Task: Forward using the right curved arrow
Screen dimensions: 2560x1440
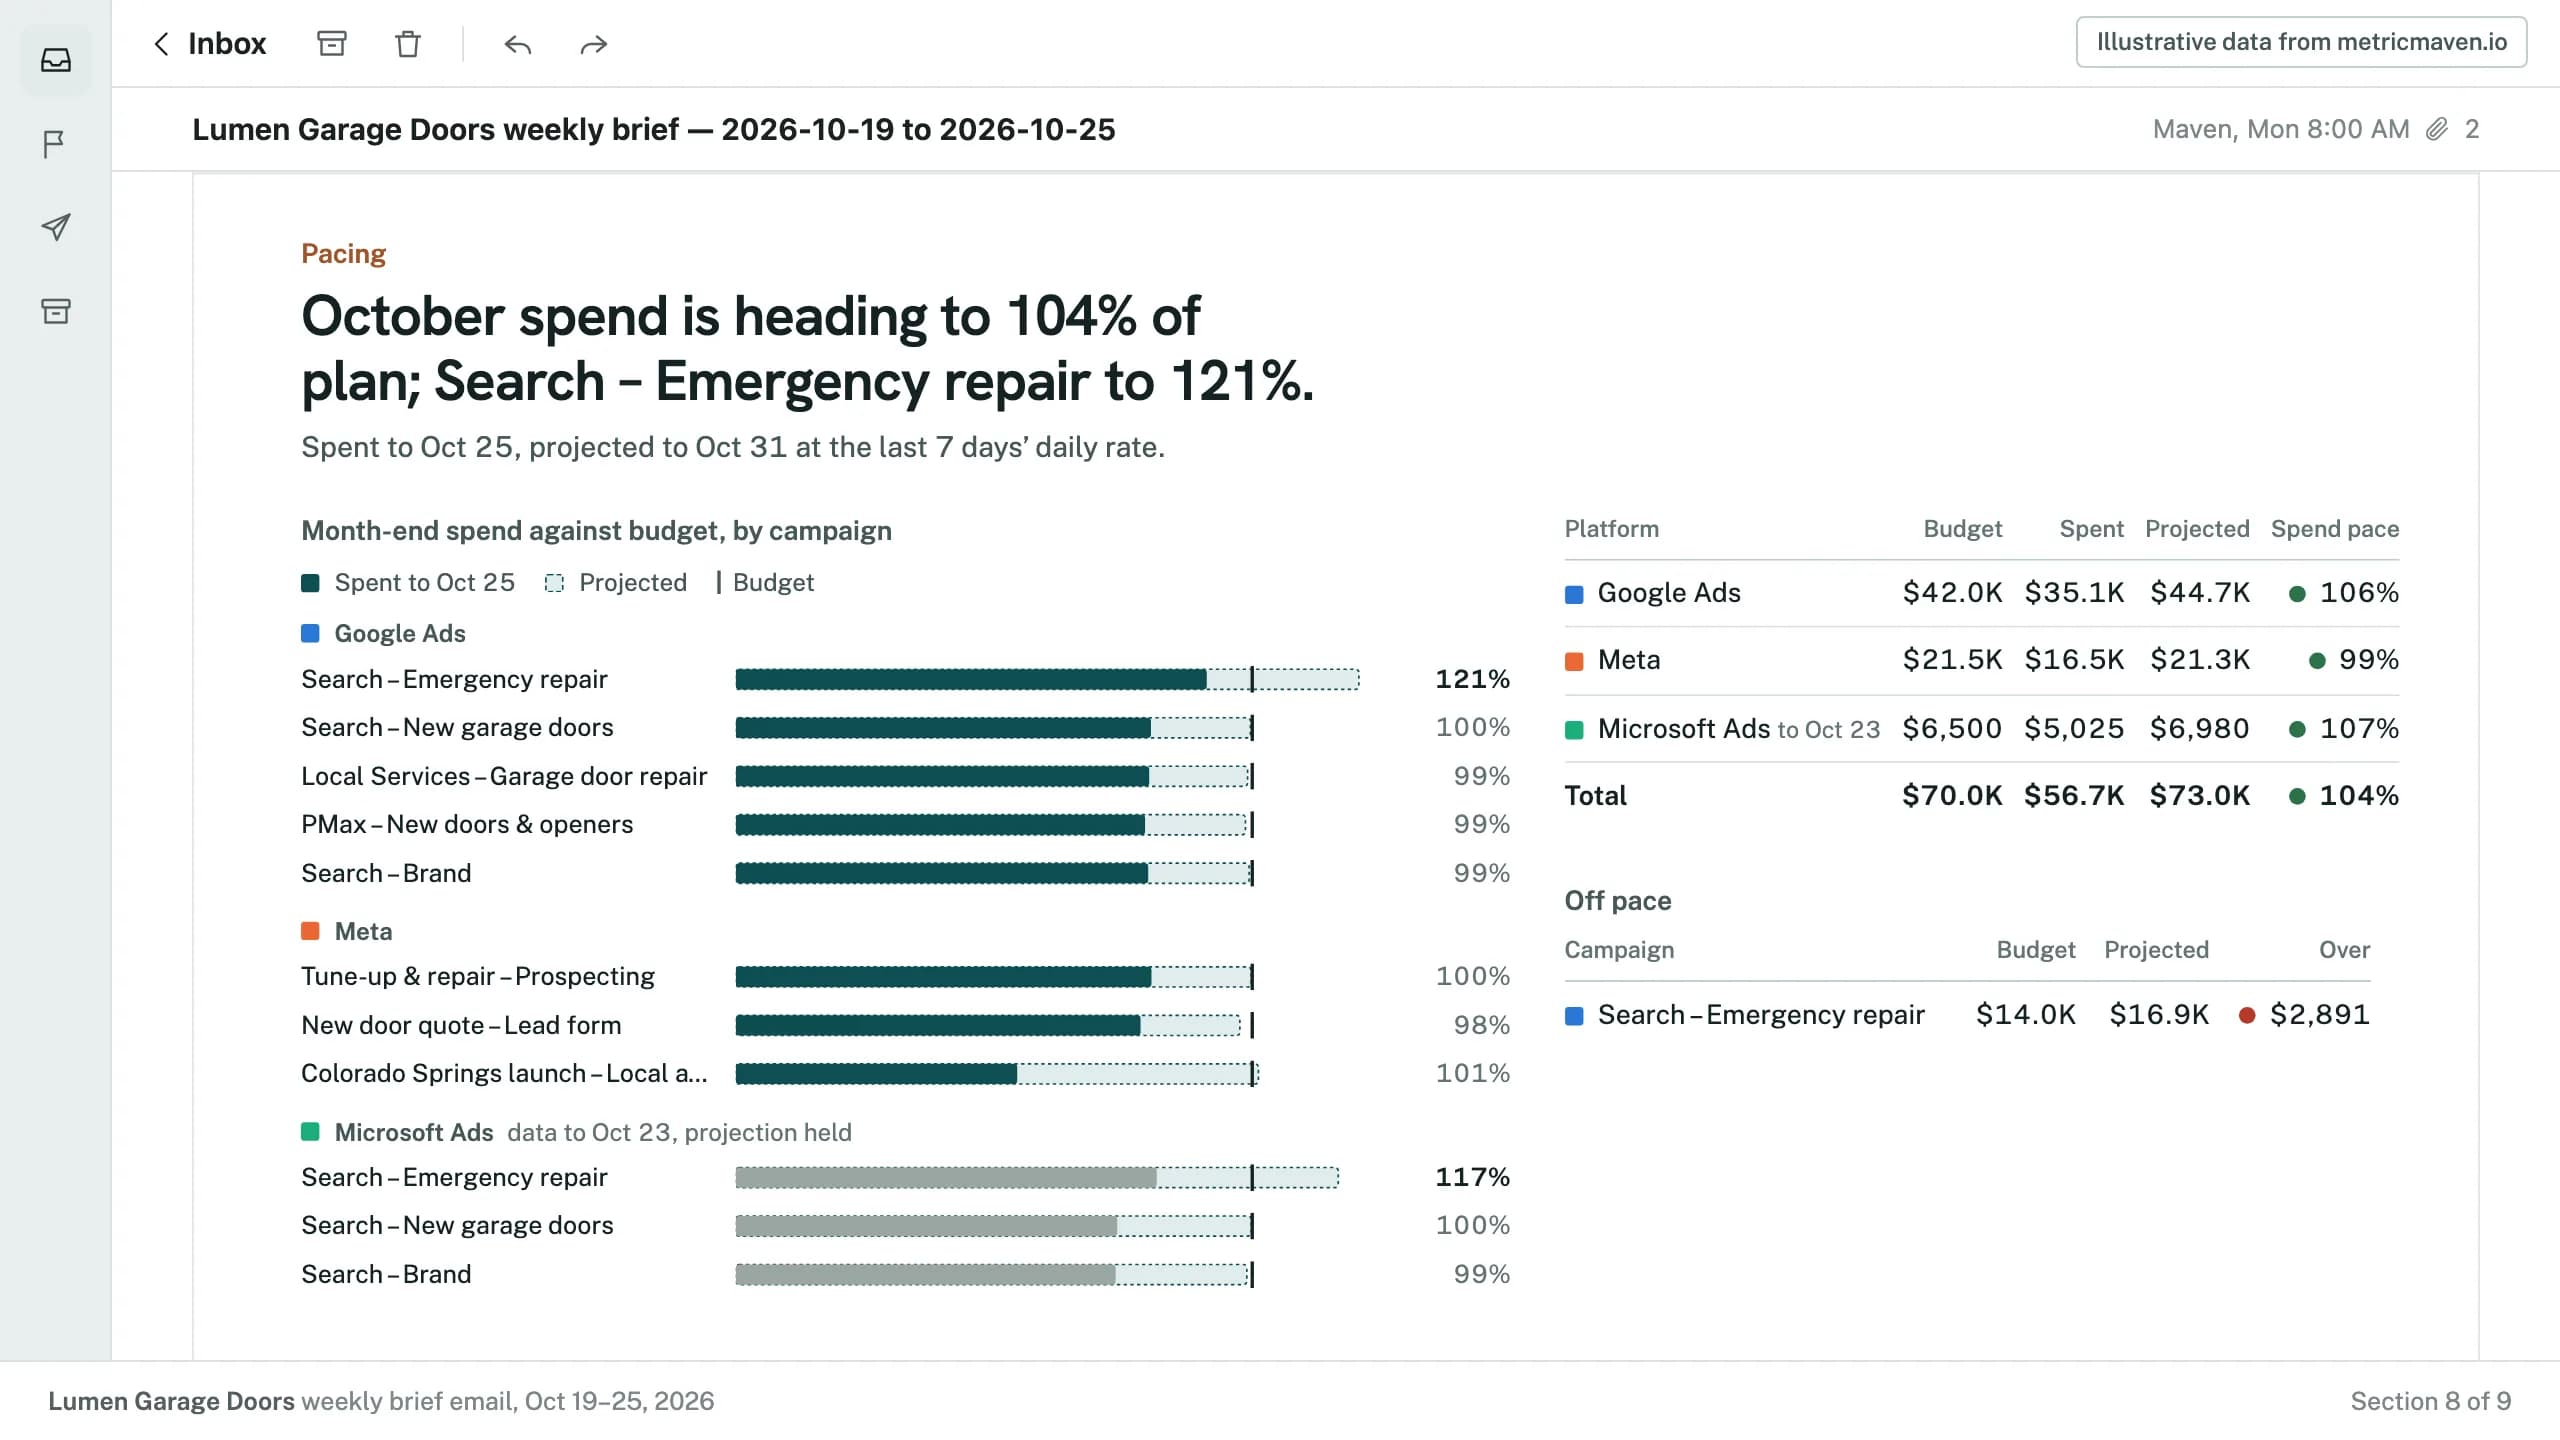Action: tap(594, 44)
